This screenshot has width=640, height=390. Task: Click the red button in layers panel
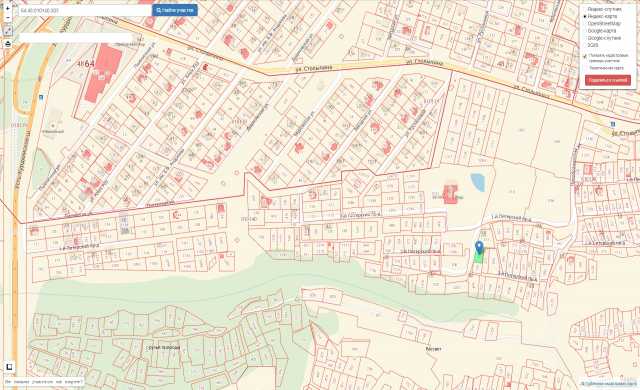[607, 80]
